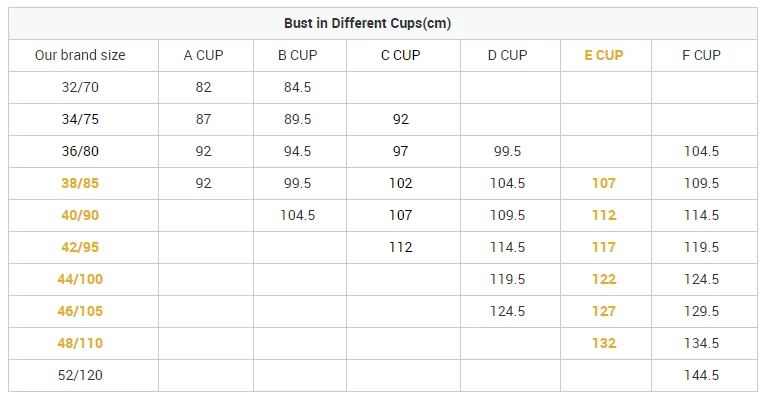The width and height of the screenshot is (765, 399).
Task: Click the 52/120 size row label
Action: click(x=80, y=375)
